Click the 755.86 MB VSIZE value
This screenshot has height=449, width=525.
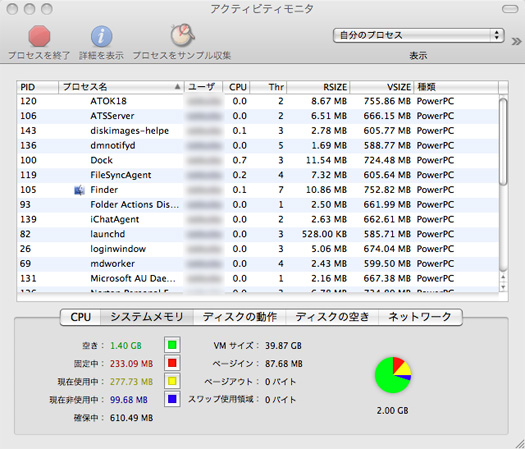387,101
